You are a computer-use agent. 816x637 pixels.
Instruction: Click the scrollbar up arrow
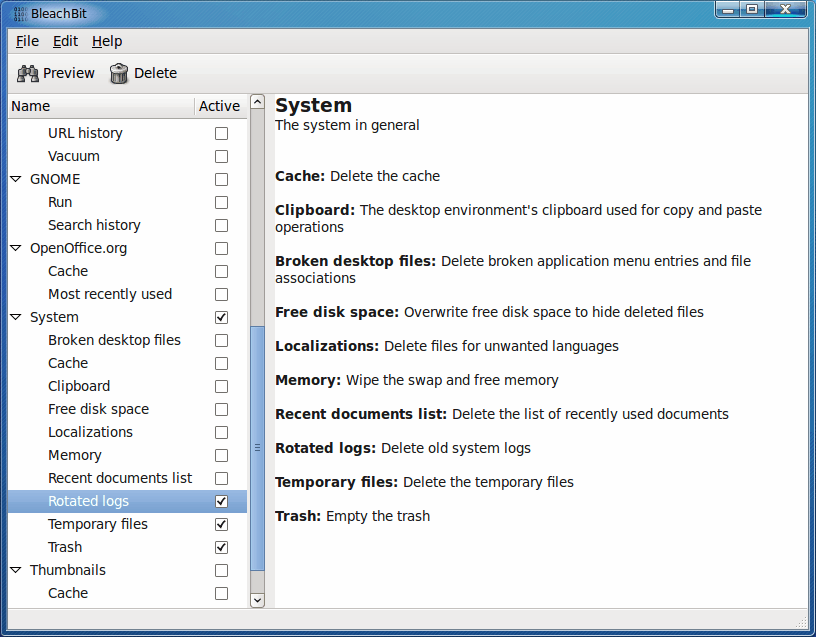[258, 101]
